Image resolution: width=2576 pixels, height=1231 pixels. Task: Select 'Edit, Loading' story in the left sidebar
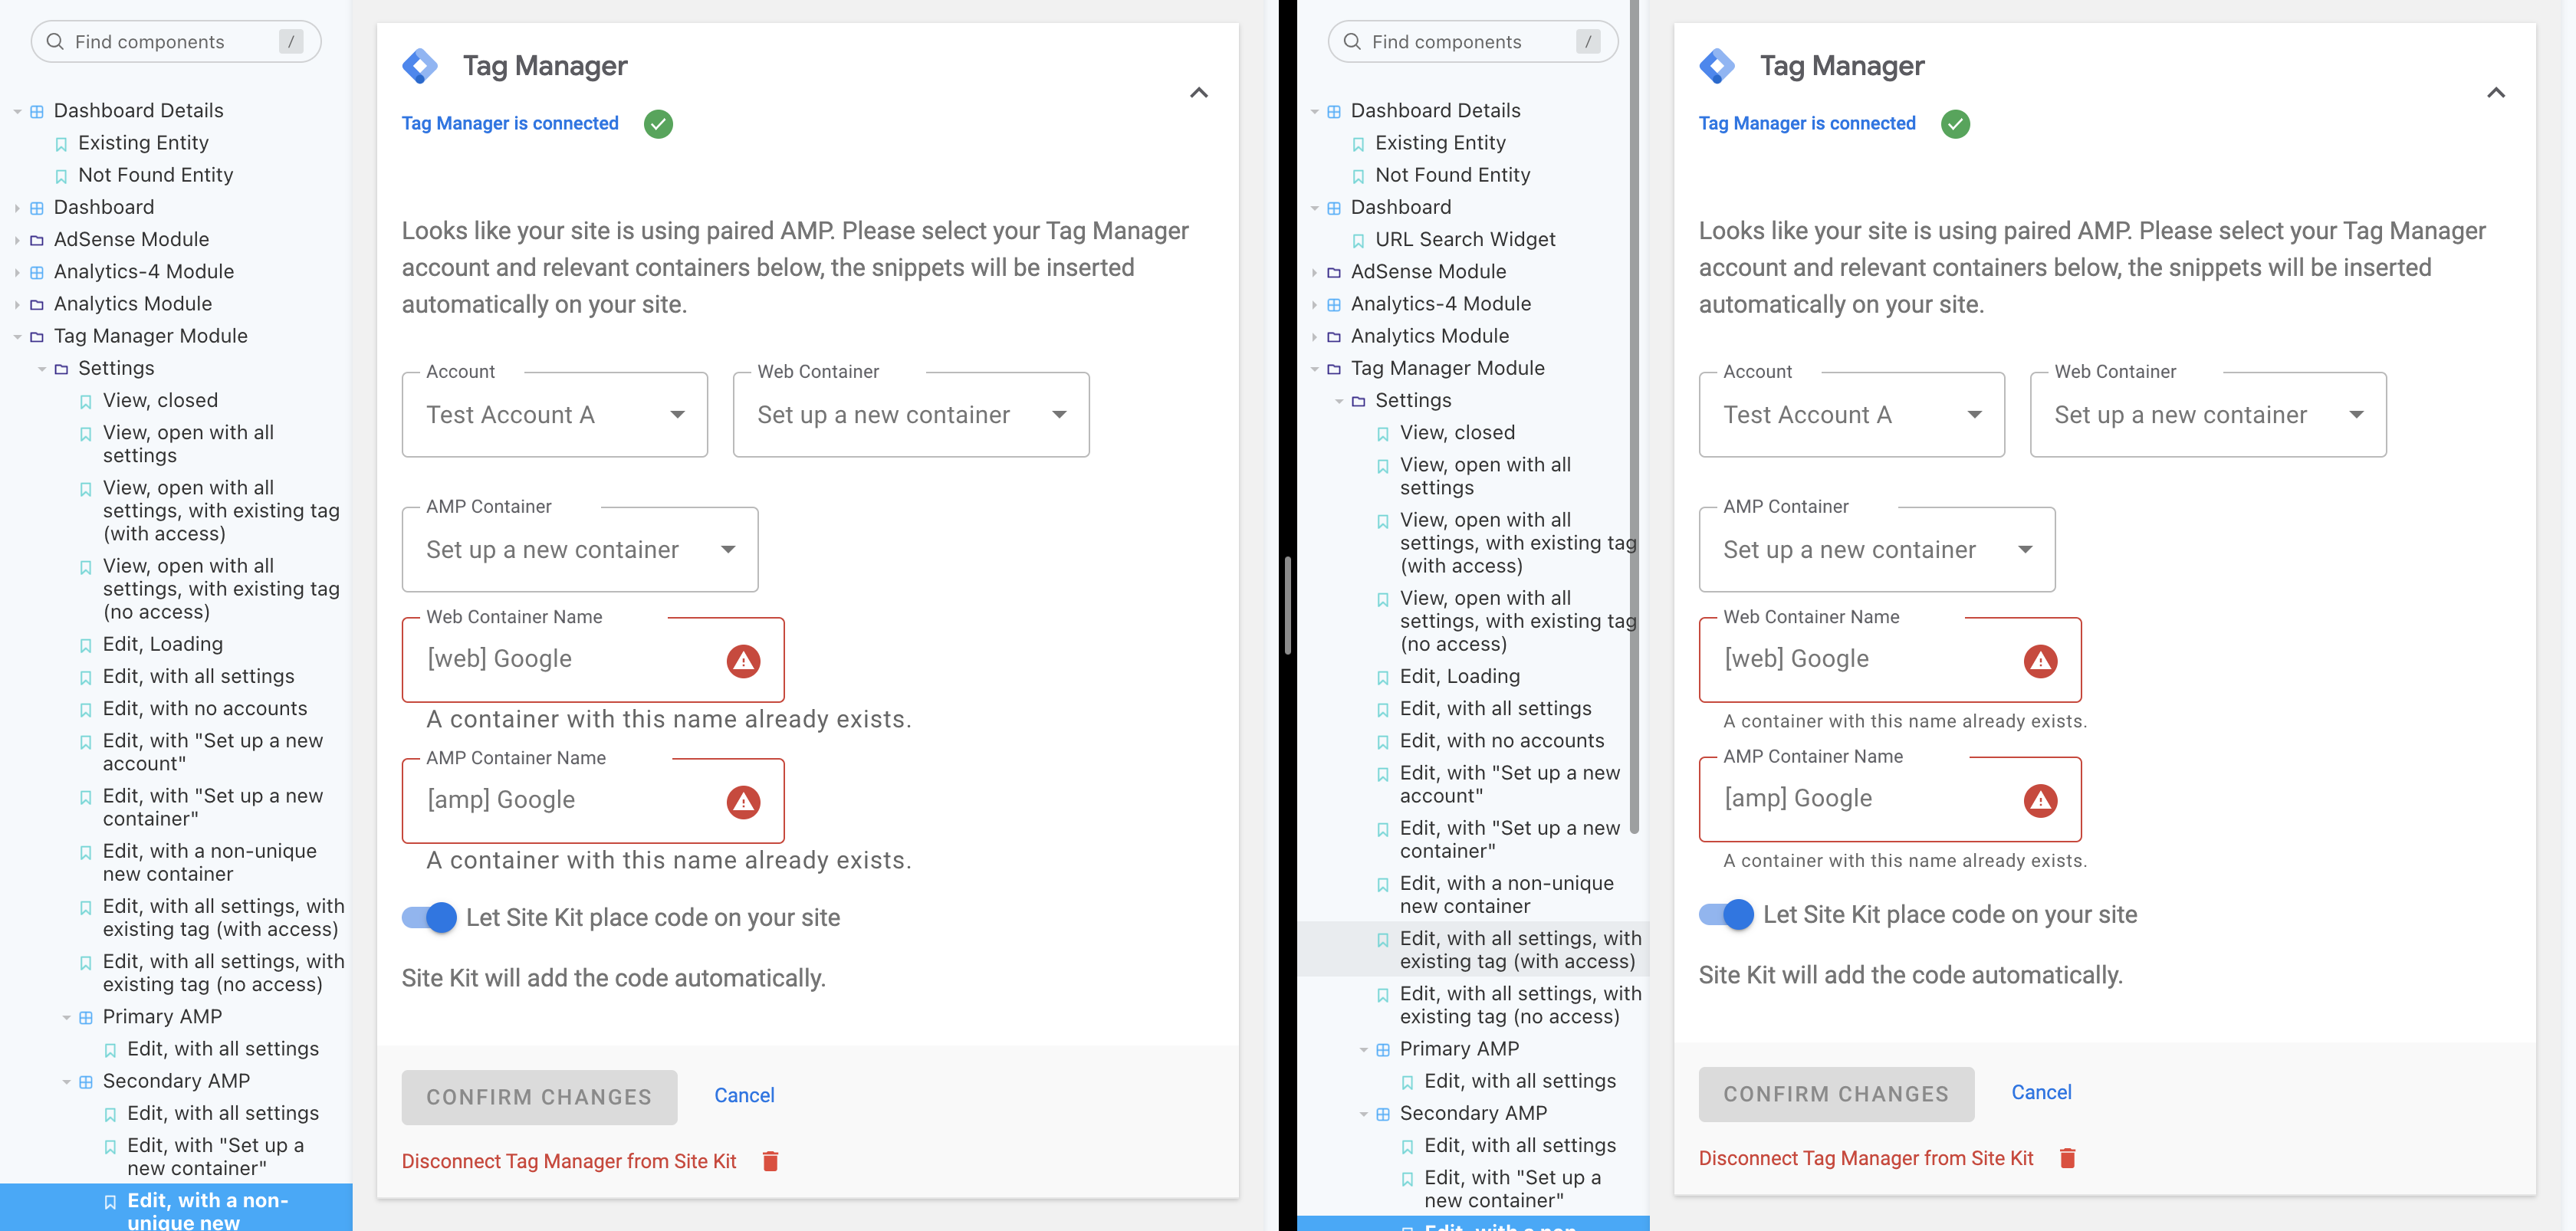point(163,644)
